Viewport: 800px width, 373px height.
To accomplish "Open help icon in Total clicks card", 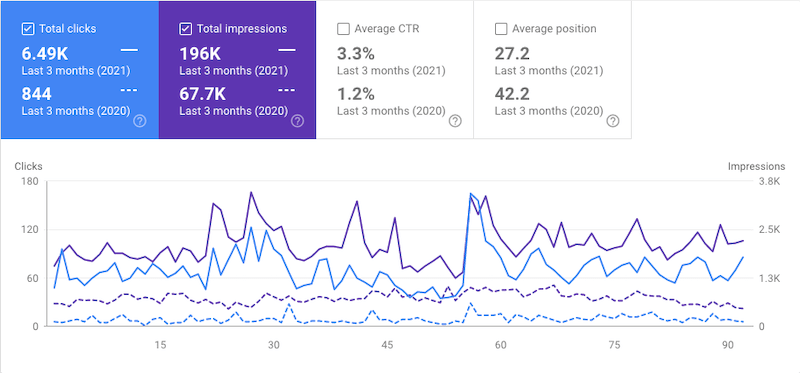I will (140, 121).
